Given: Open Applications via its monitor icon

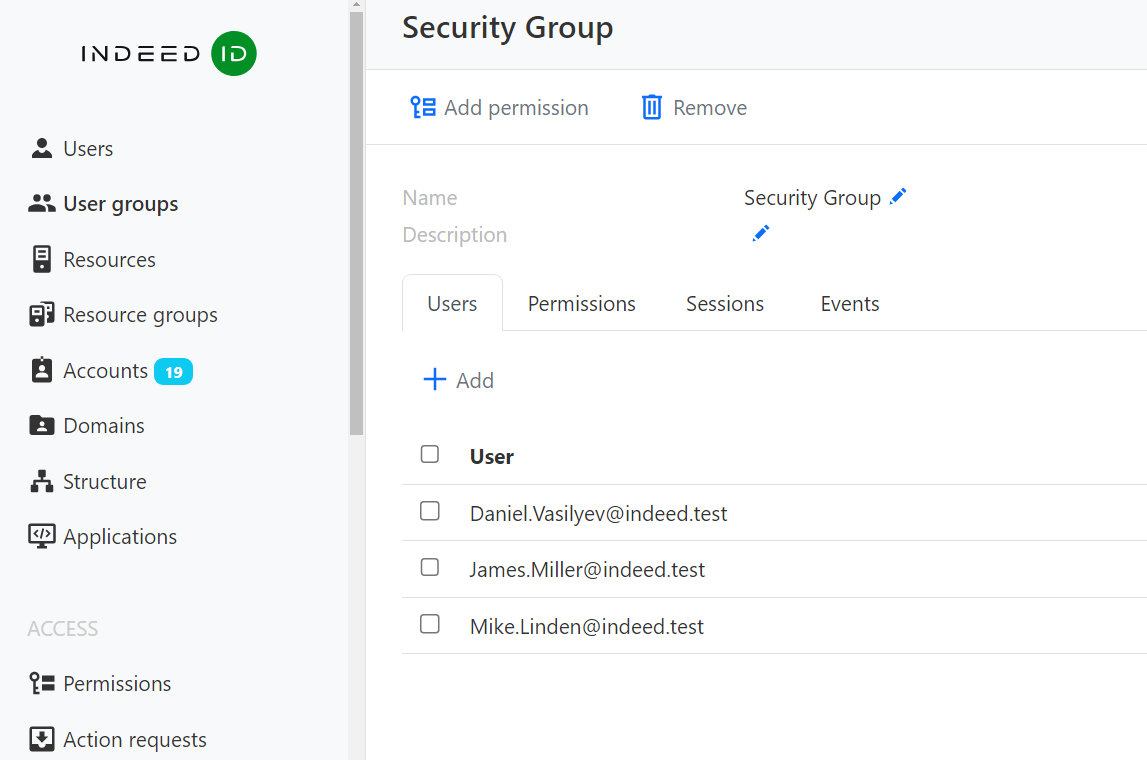Looking at the screenshot, I should pos(41,537).
